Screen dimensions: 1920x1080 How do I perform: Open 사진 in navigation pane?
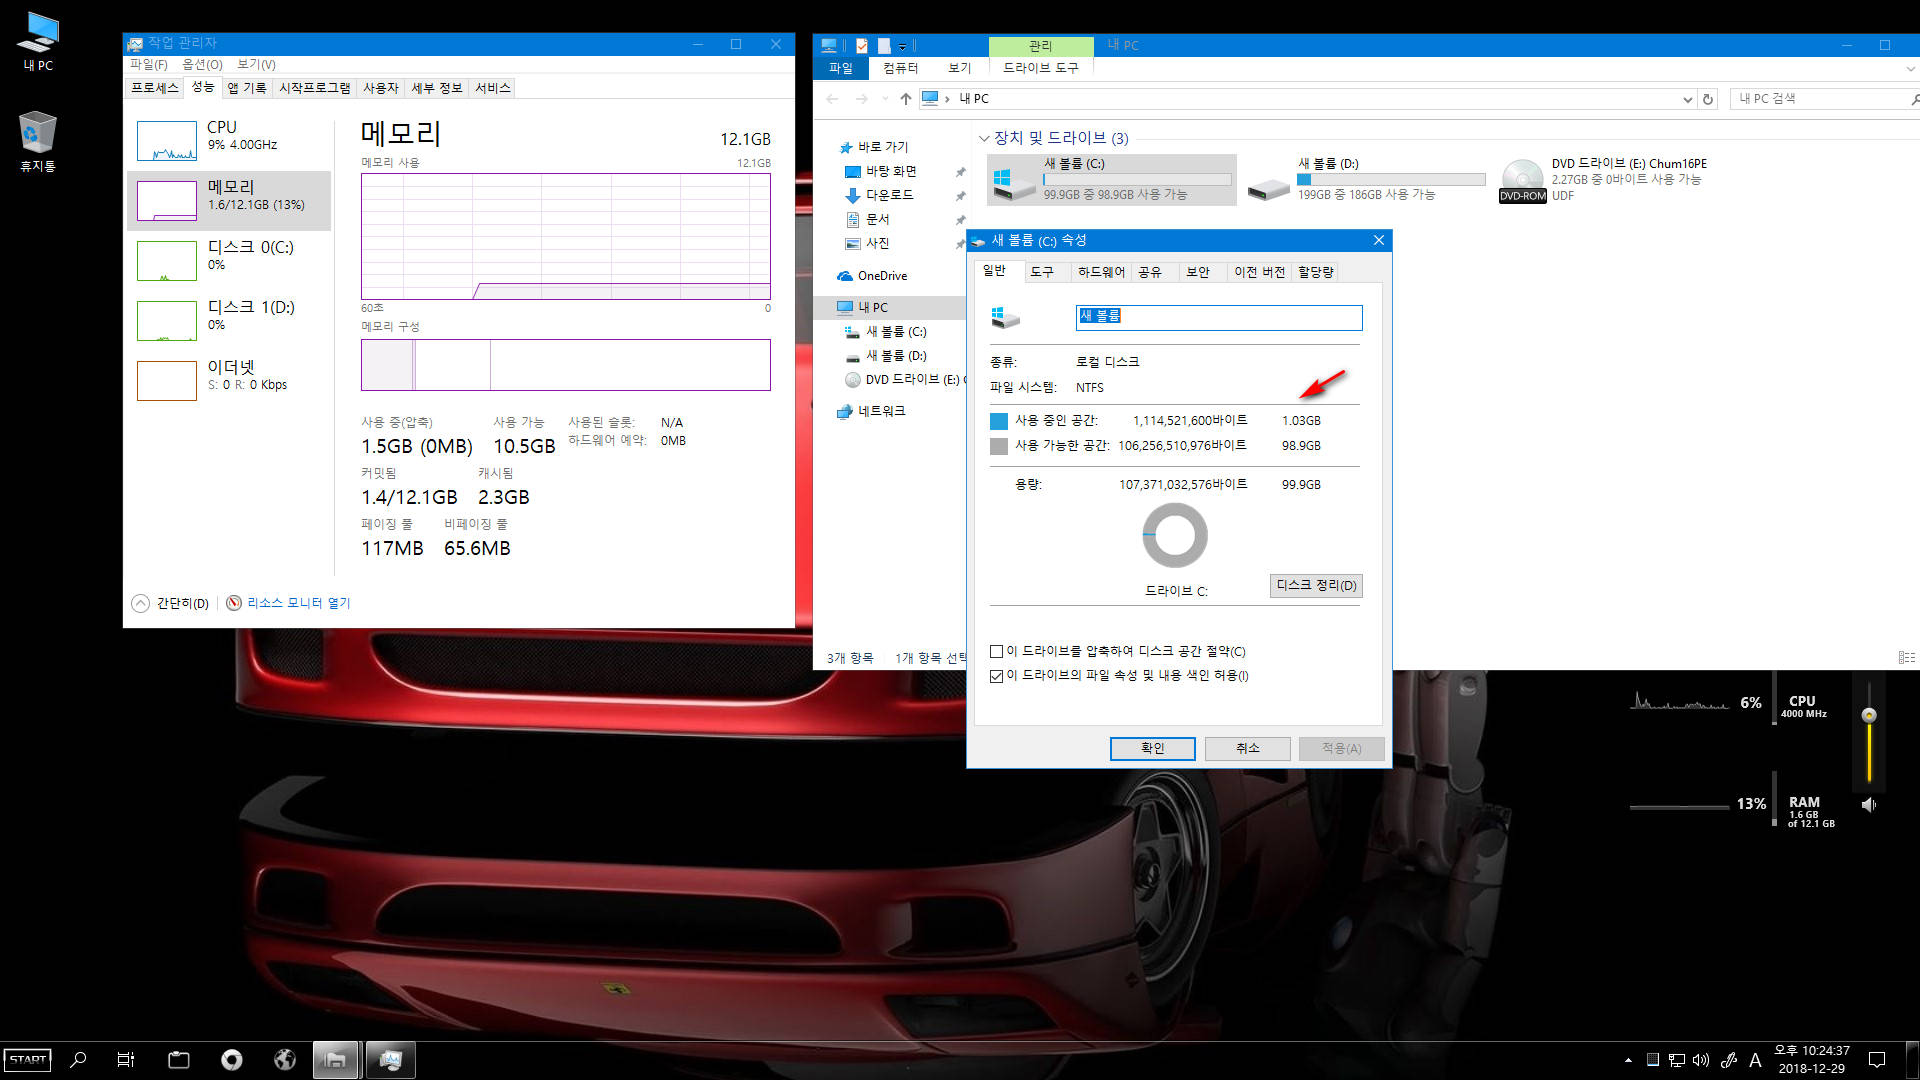(867, 243)
